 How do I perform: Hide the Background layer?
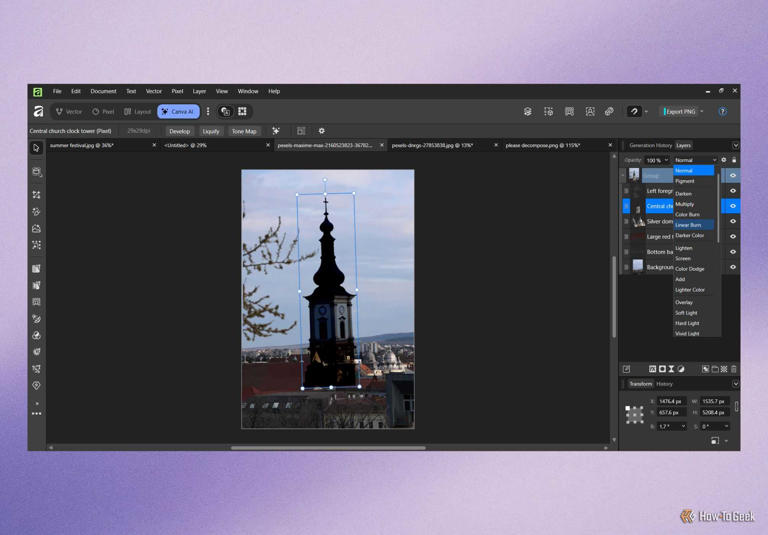[733, 267]
